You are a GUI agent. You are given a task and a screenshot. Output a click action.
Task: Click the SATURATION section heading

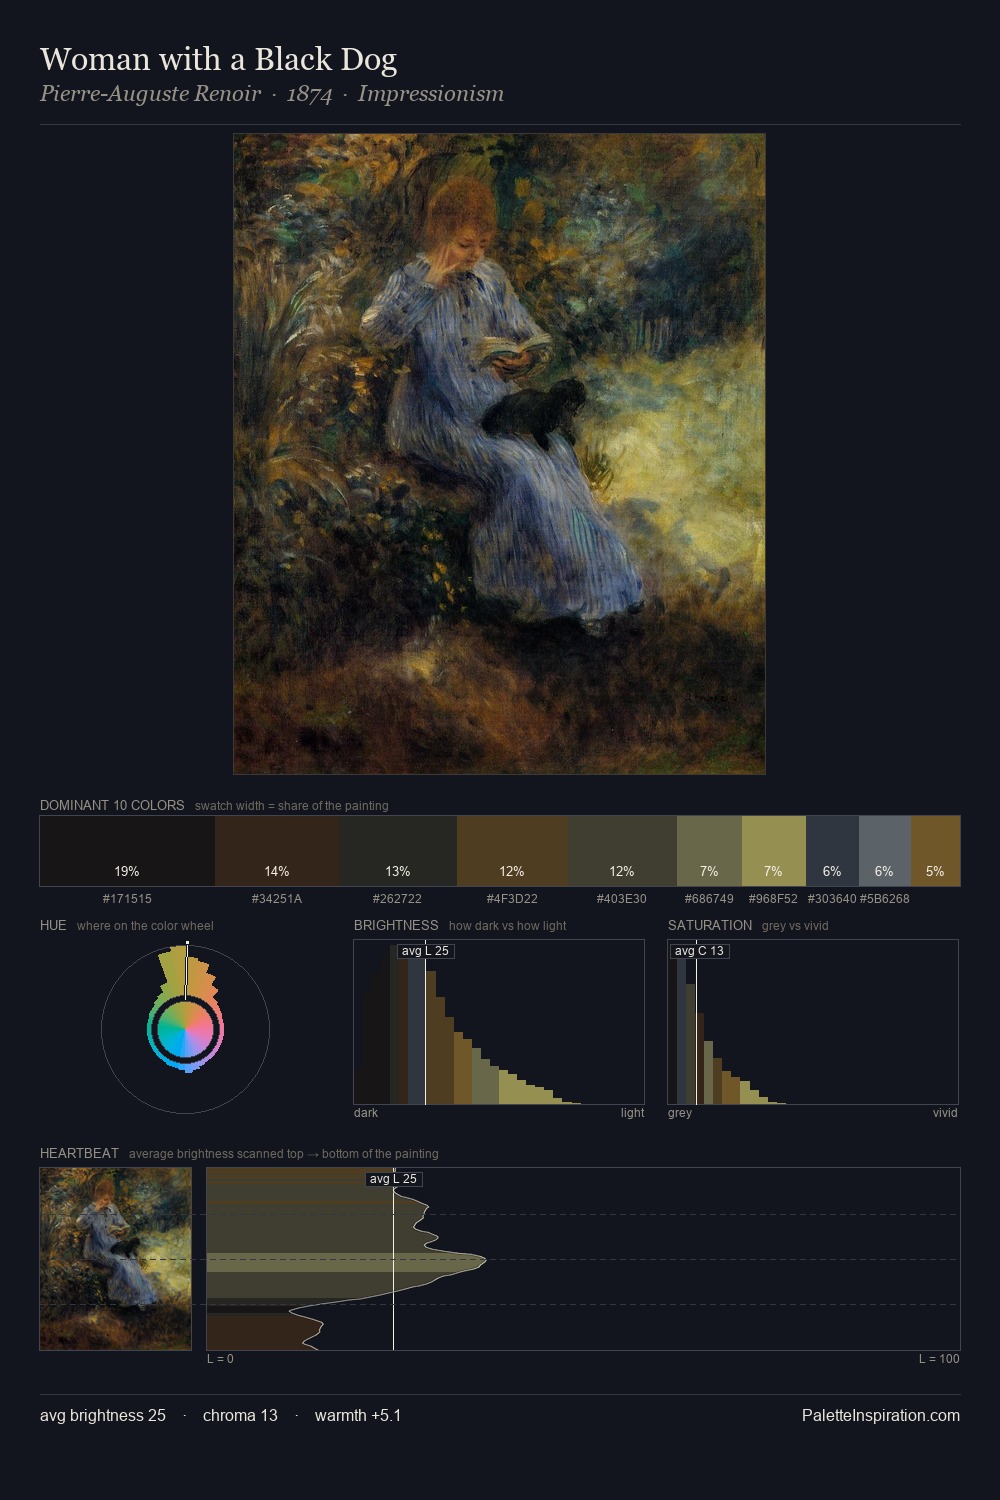pyautogui.click(x=710, y=925)
